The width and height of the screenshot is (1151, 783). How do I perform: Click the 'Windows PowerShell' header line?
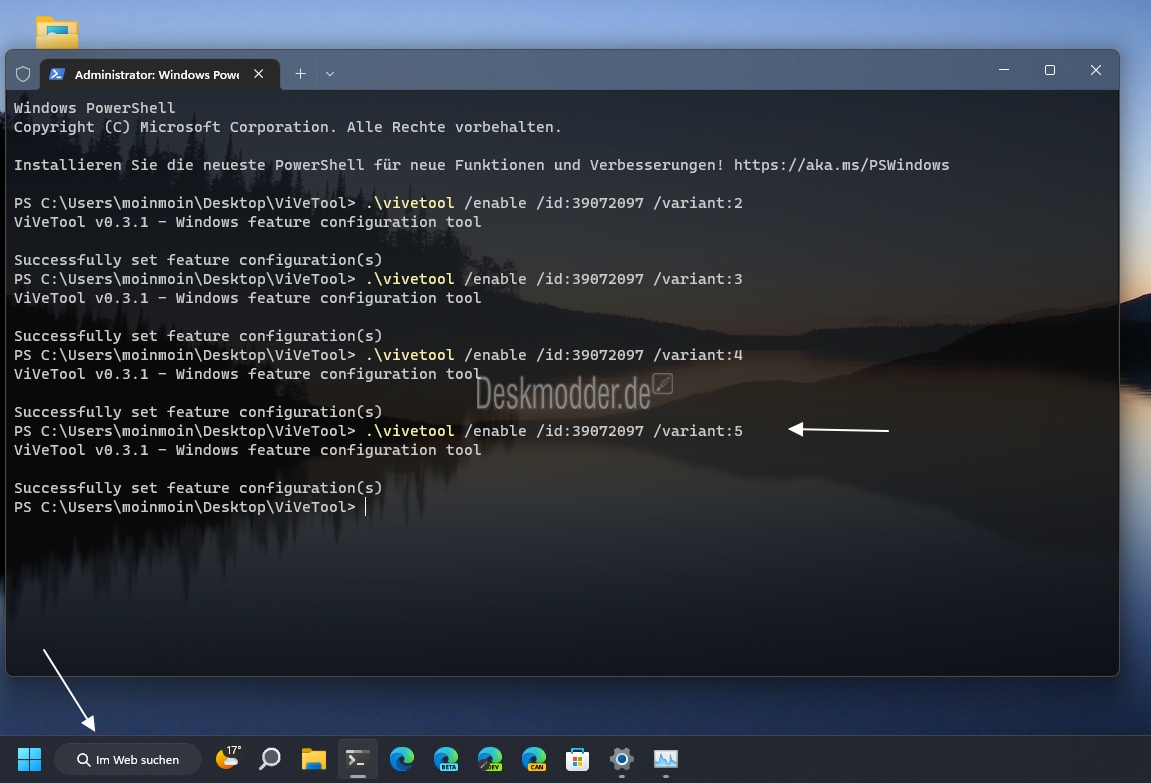pos(95,108)
